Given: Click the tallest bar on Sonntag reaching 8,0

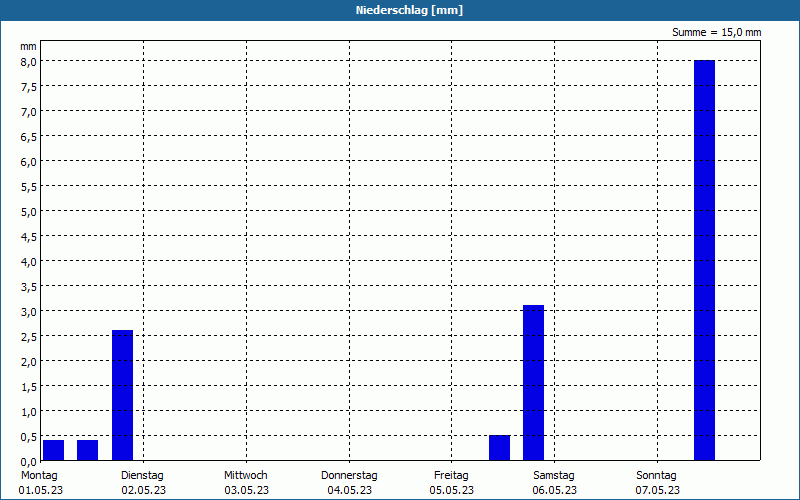Looking at the screenshot, I should [704, 260].
